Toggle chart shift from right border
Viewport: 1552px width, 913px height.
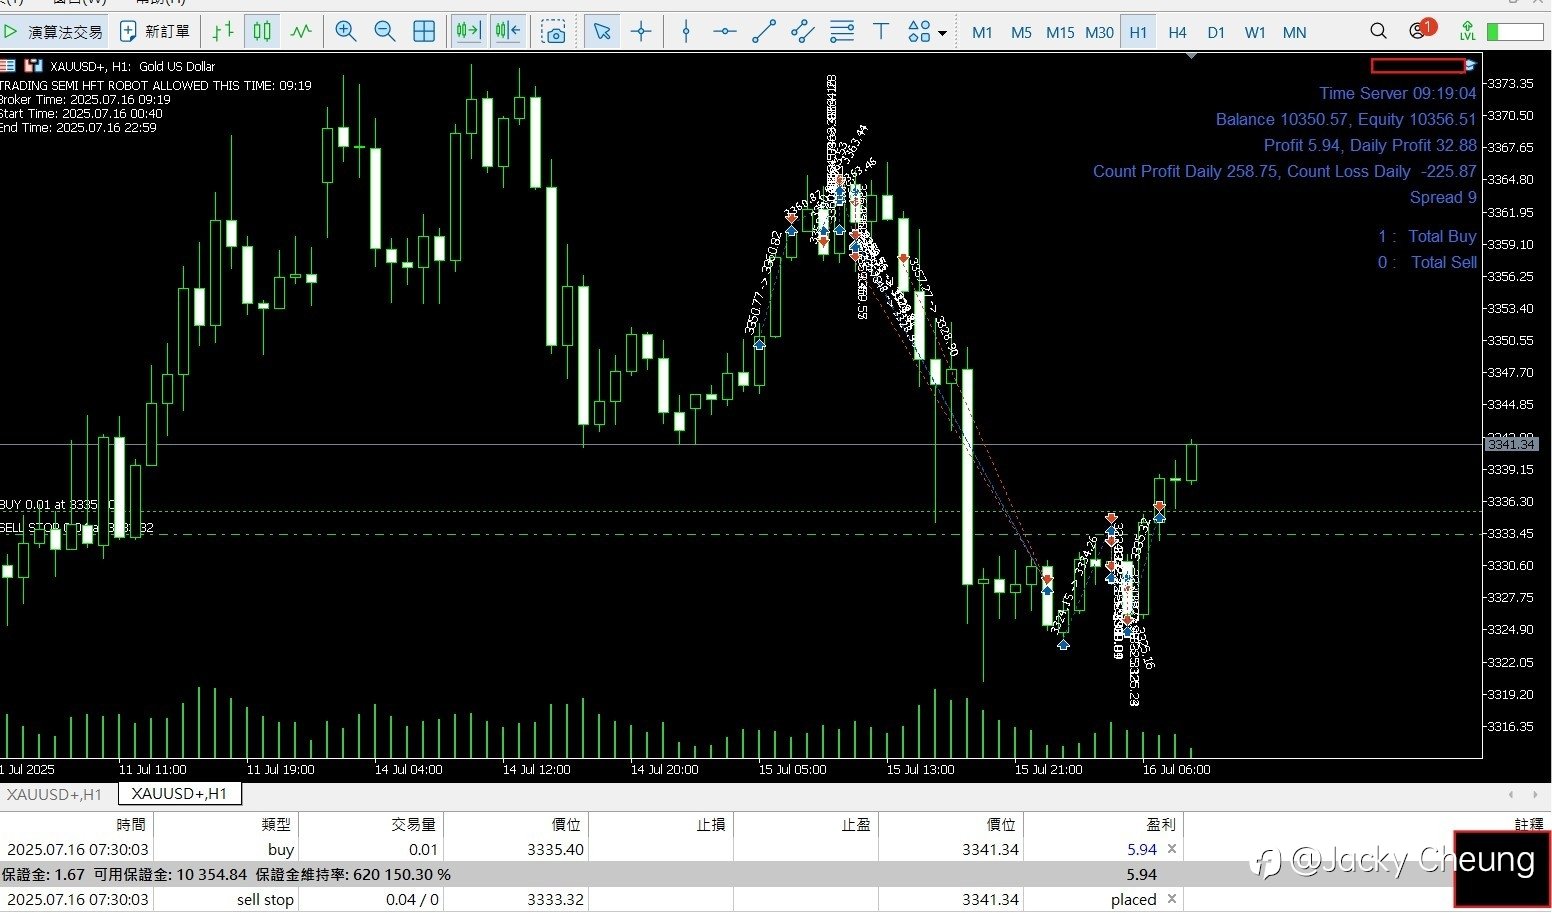tap(507, 32)
